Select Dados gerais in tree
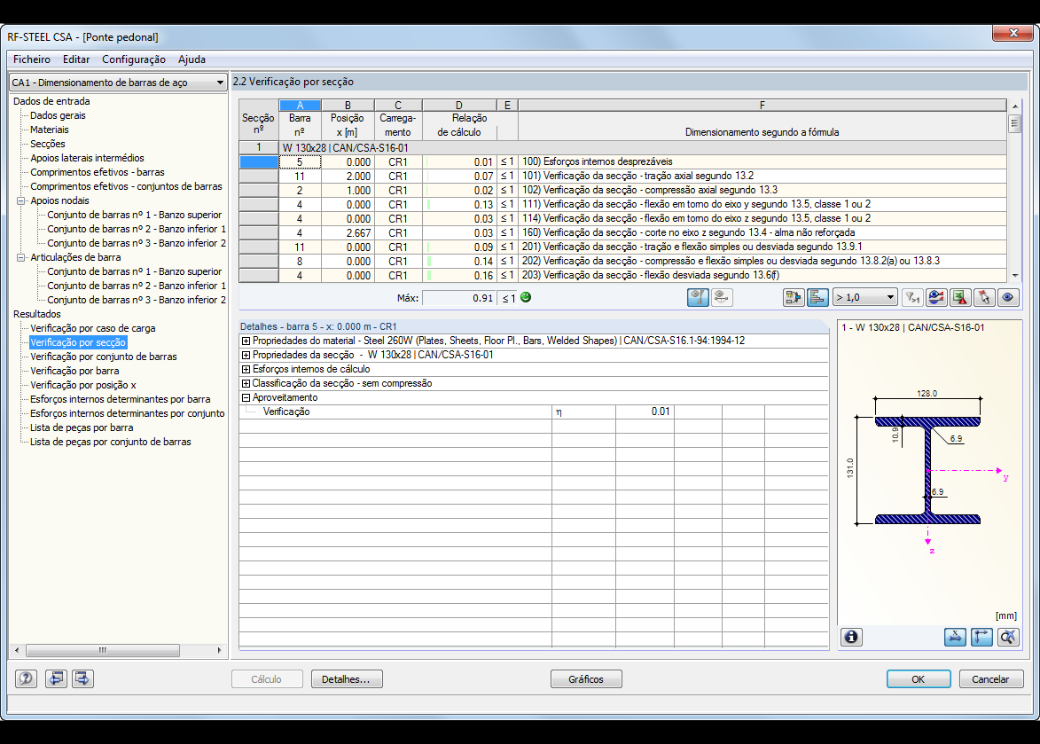The height and width of the screenshot is (744, 1040). [58, 115]
